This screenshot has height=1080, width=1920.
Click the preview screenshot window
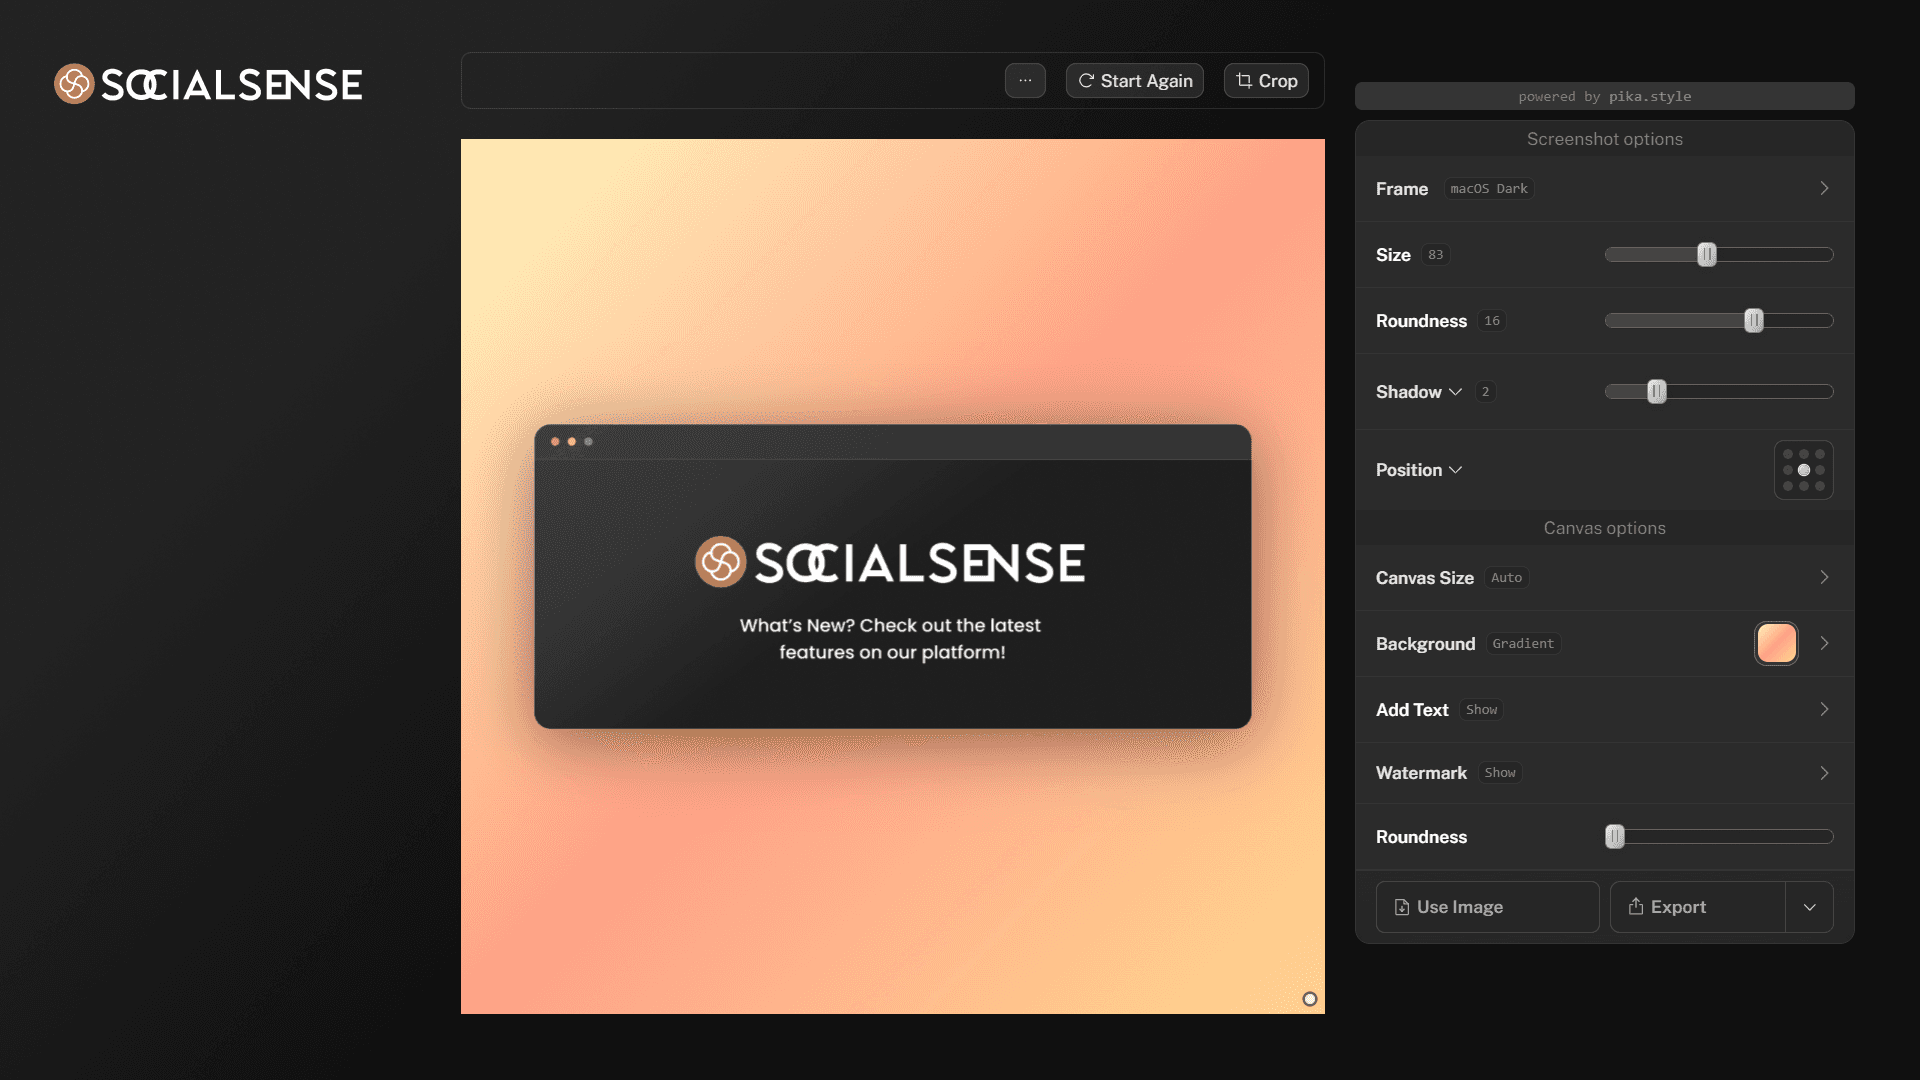pos(892,576)
